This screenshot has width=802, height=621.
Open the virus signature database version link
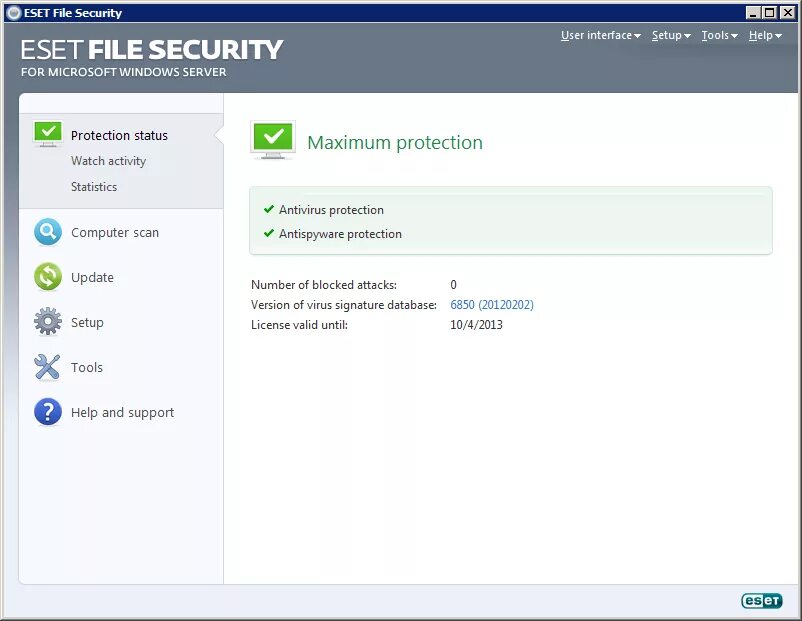(x=490, y=304)
